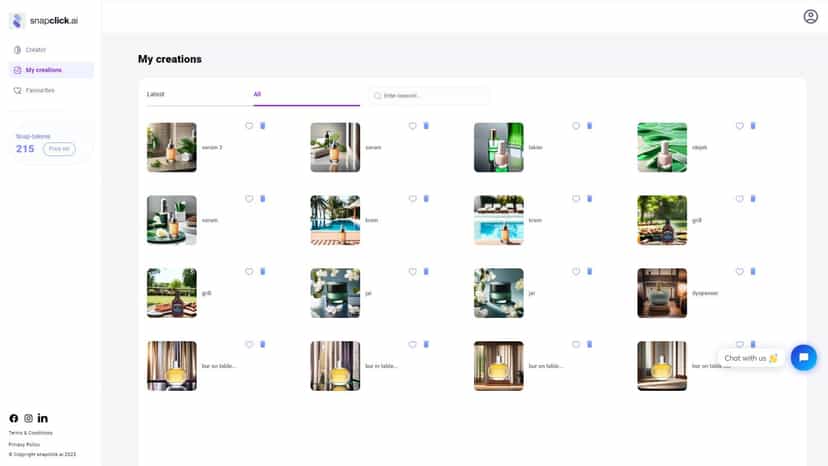
Task: Favourite the krem card with white loungers
Action: click(576, 199)
